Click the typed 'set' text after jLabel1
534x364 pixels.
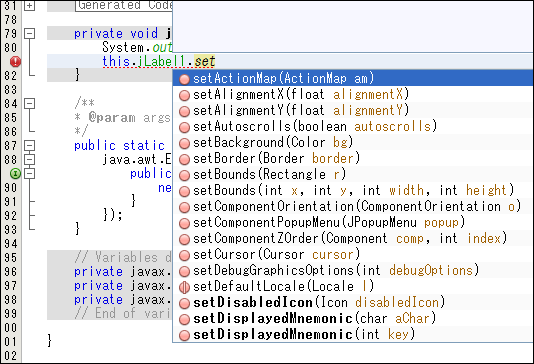[x=205, y=62]
